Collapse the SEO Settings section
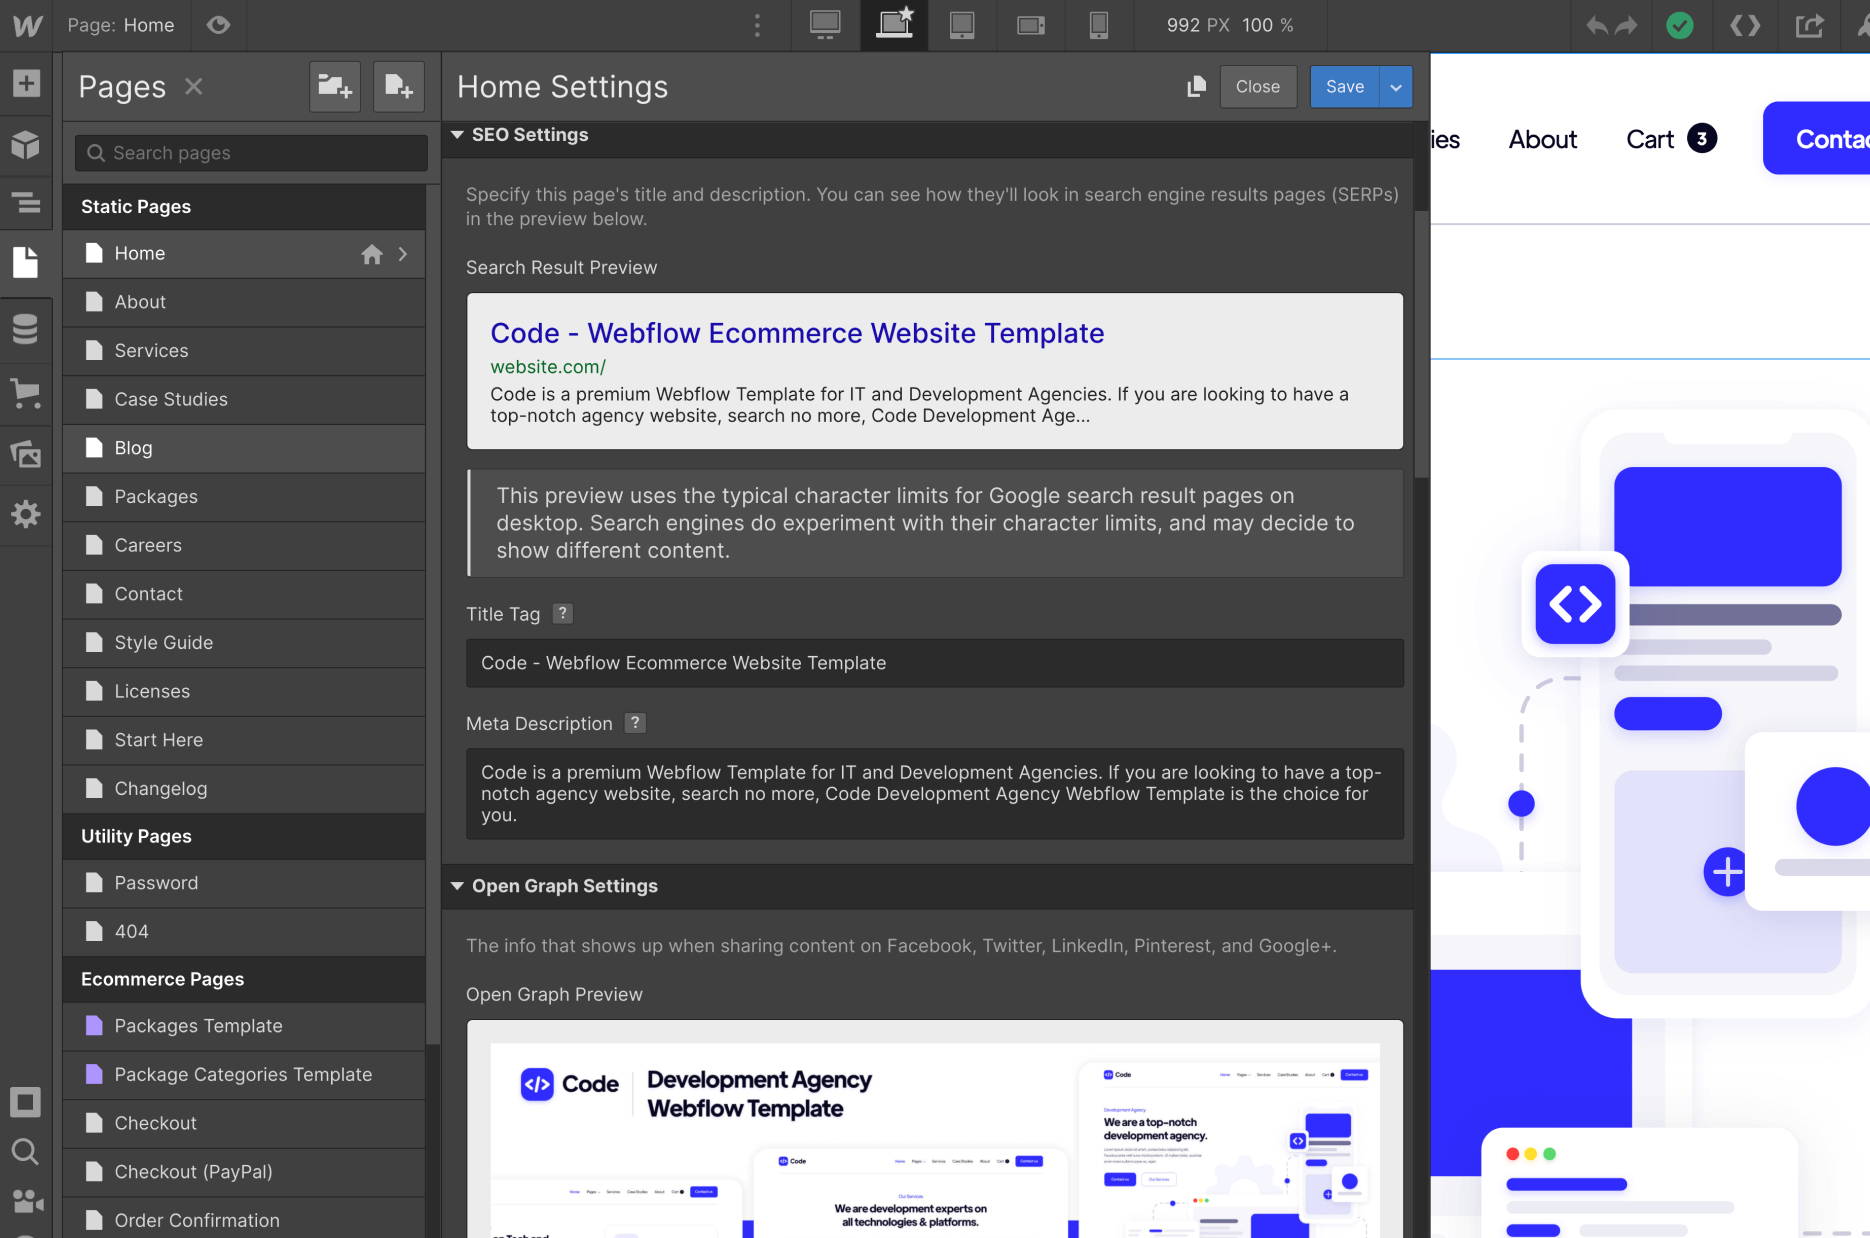1870x1238 pixels. [x=458, y=134]
